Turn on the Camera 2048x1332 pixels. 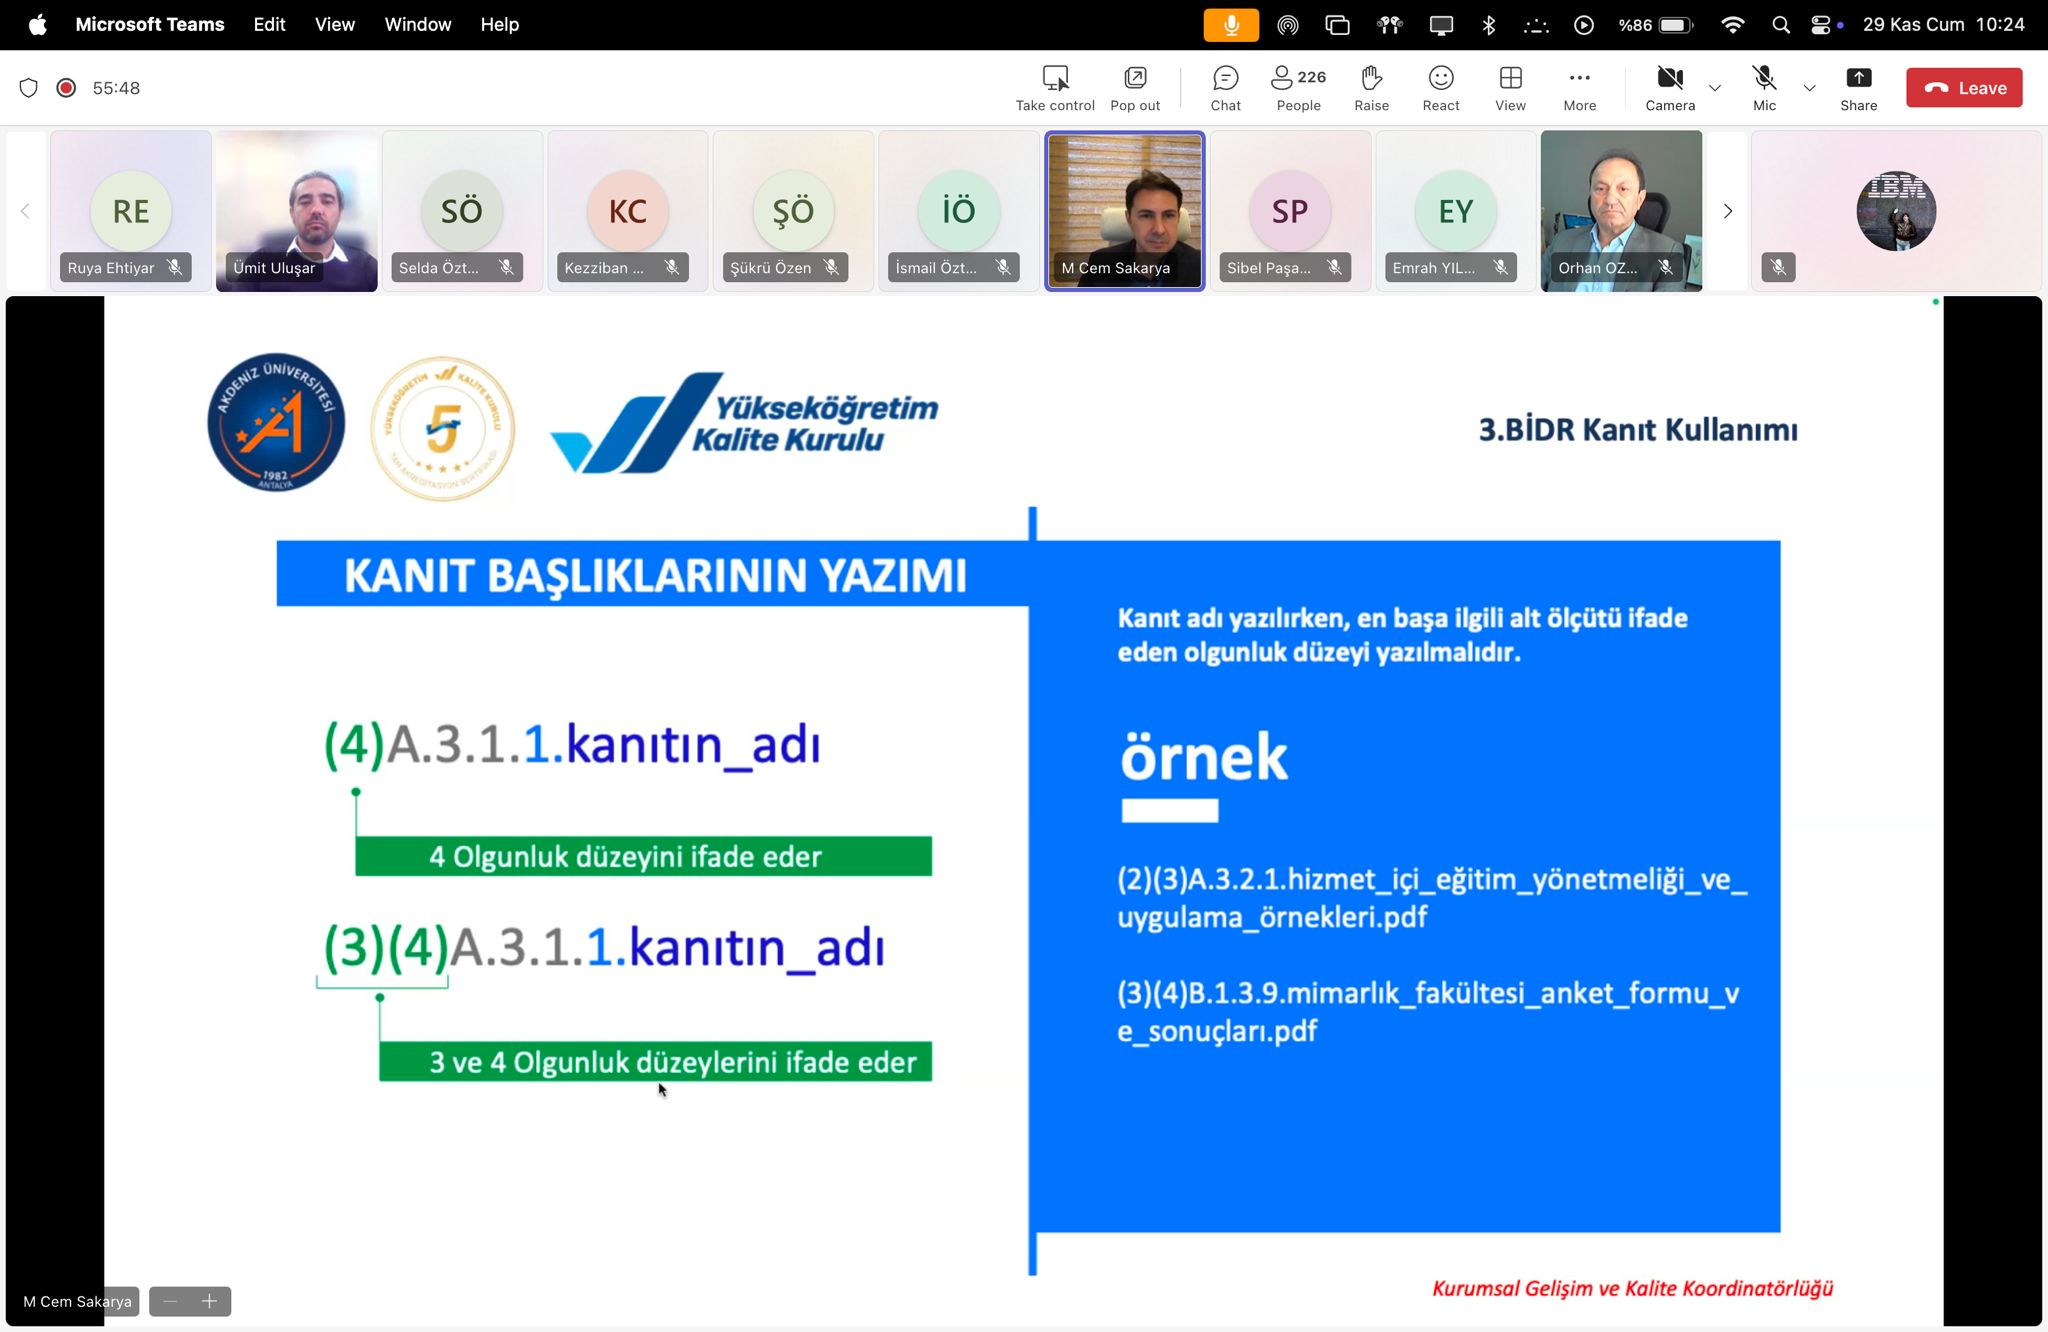coord(1670,88)
